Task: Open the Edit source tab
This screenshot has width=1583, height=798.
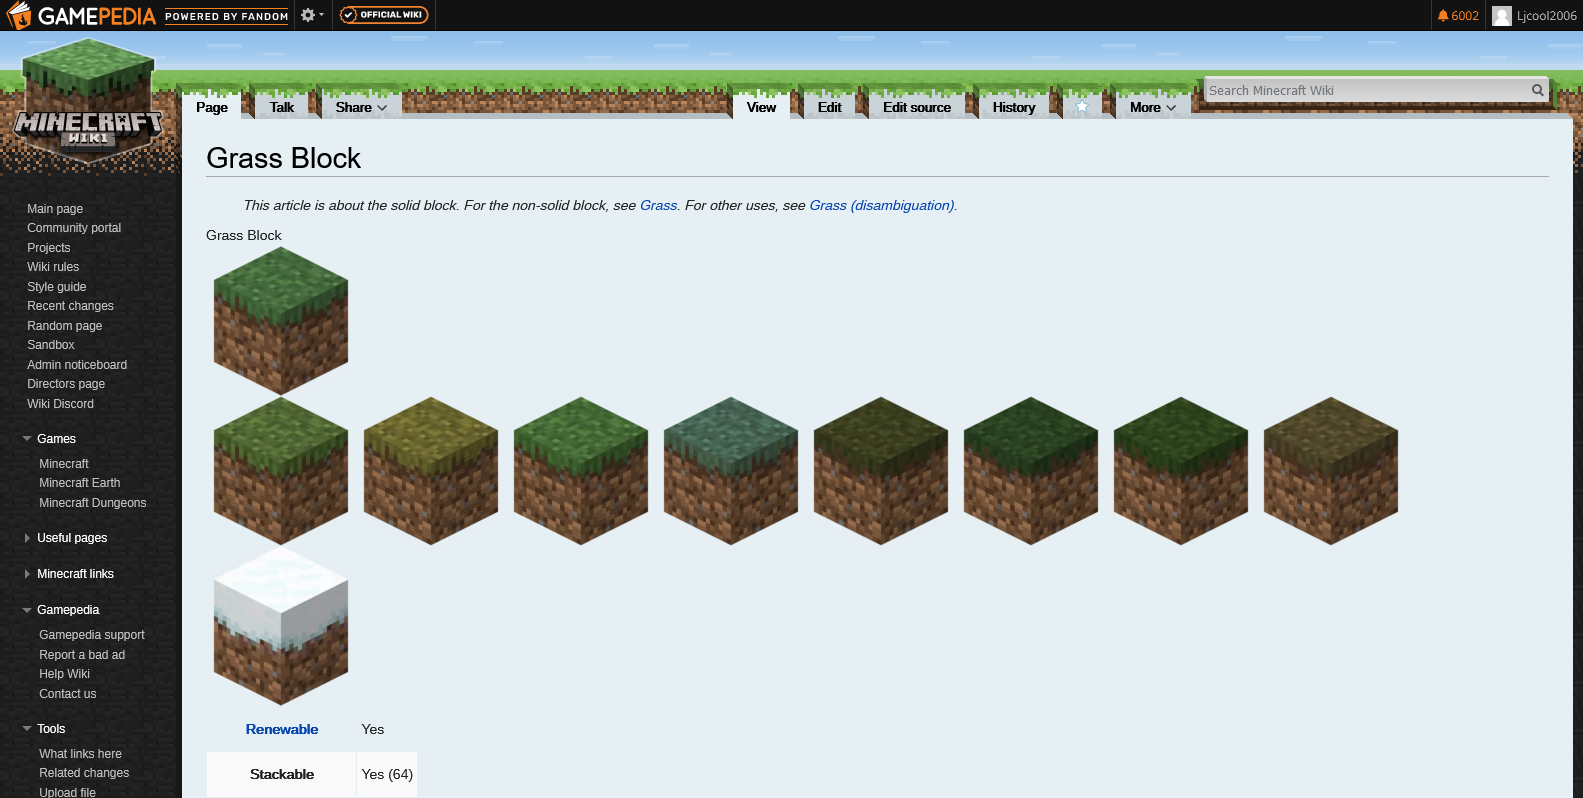Action: click(x=917, y=107)
